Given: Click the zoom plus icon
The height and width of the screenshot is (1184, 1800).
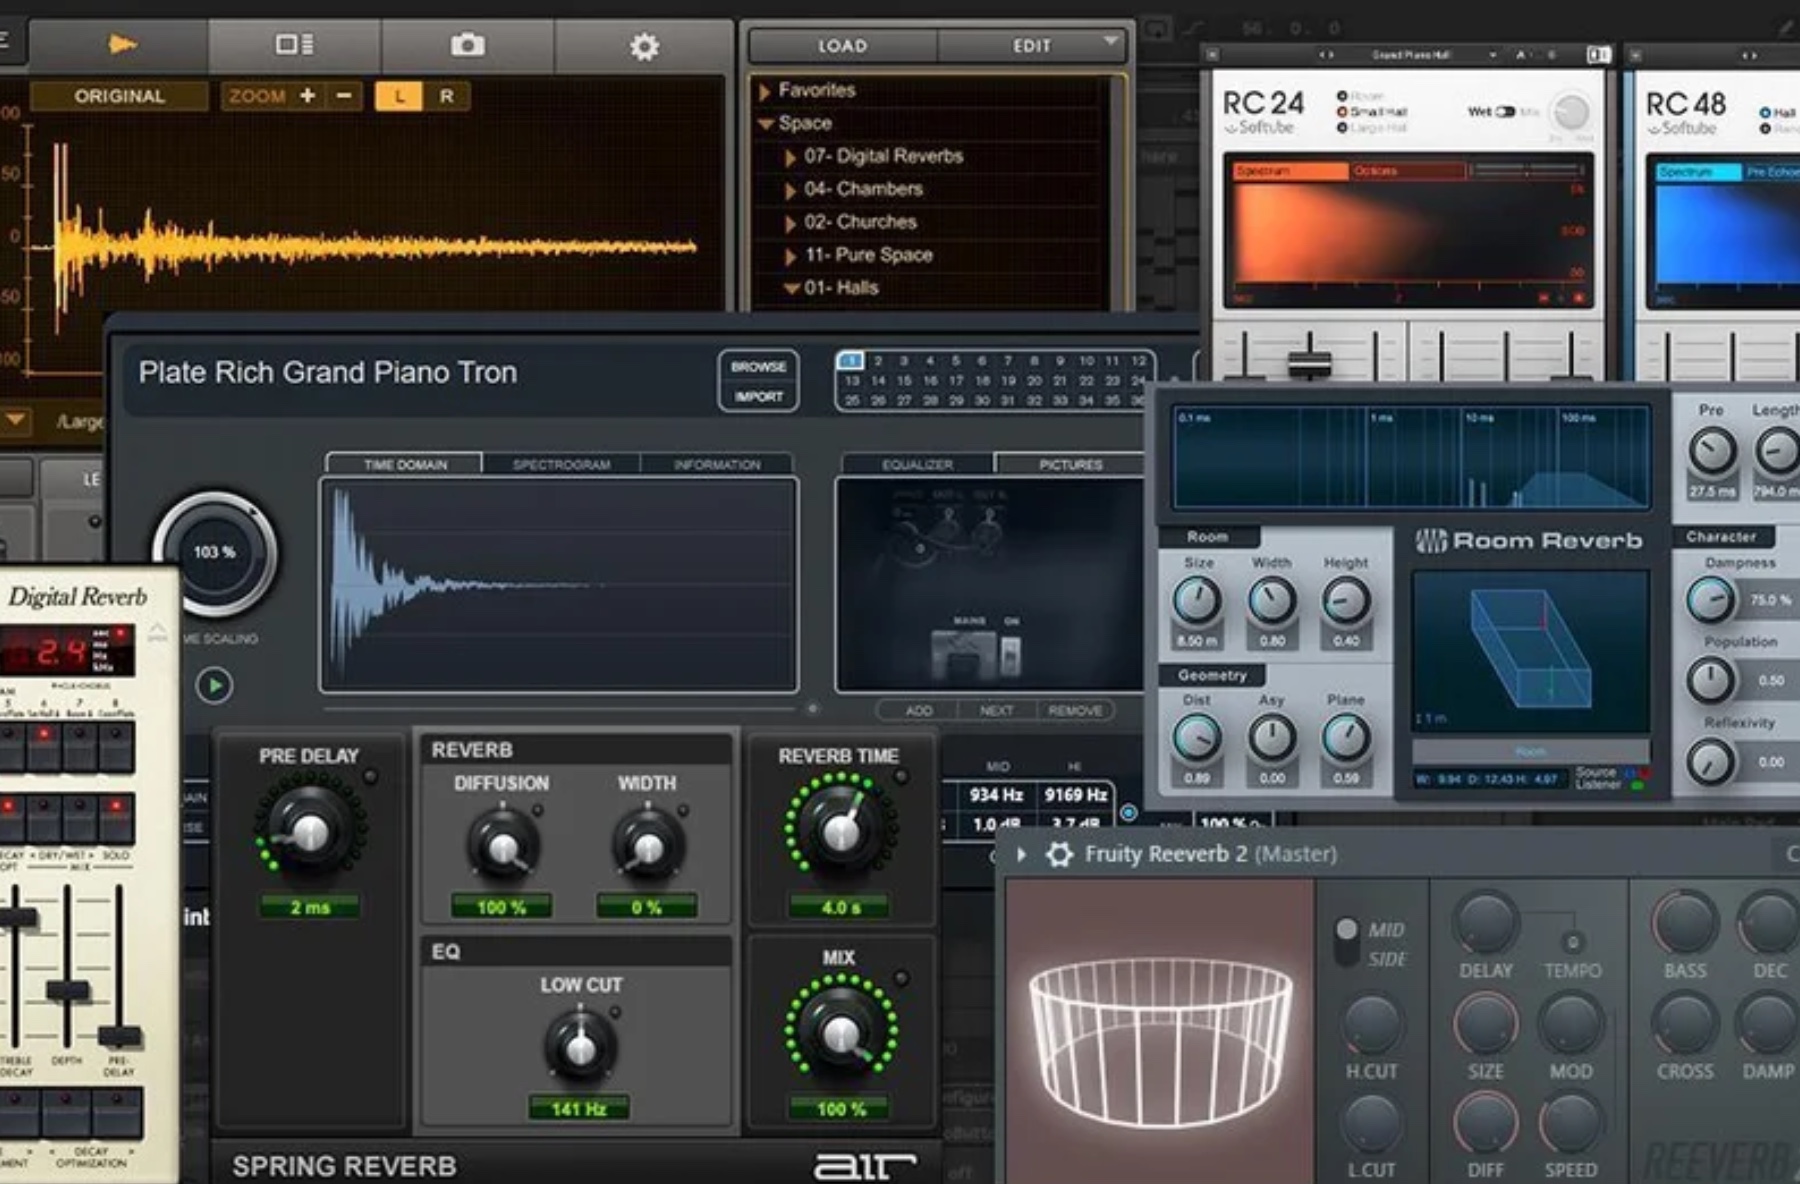Looking at the screenshot, I should [x=308, y=96].
